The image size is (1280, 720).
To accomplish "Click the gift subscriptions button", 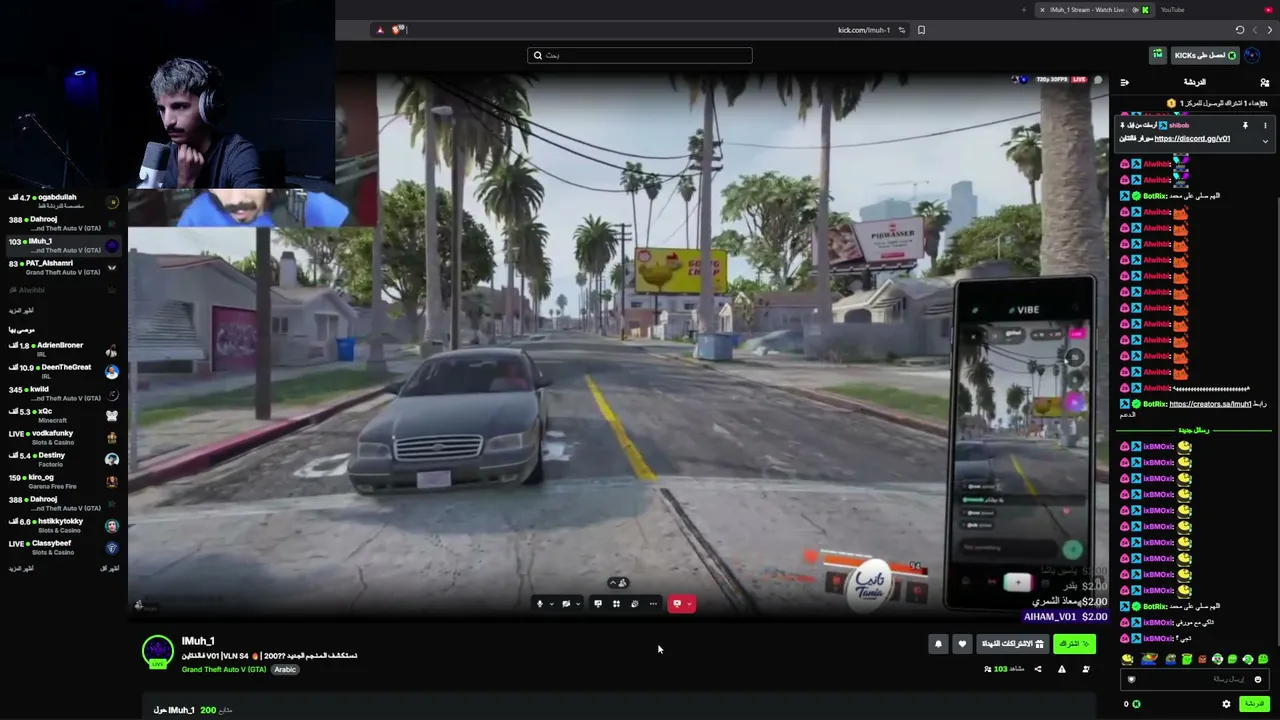I will pos(1012,644).
